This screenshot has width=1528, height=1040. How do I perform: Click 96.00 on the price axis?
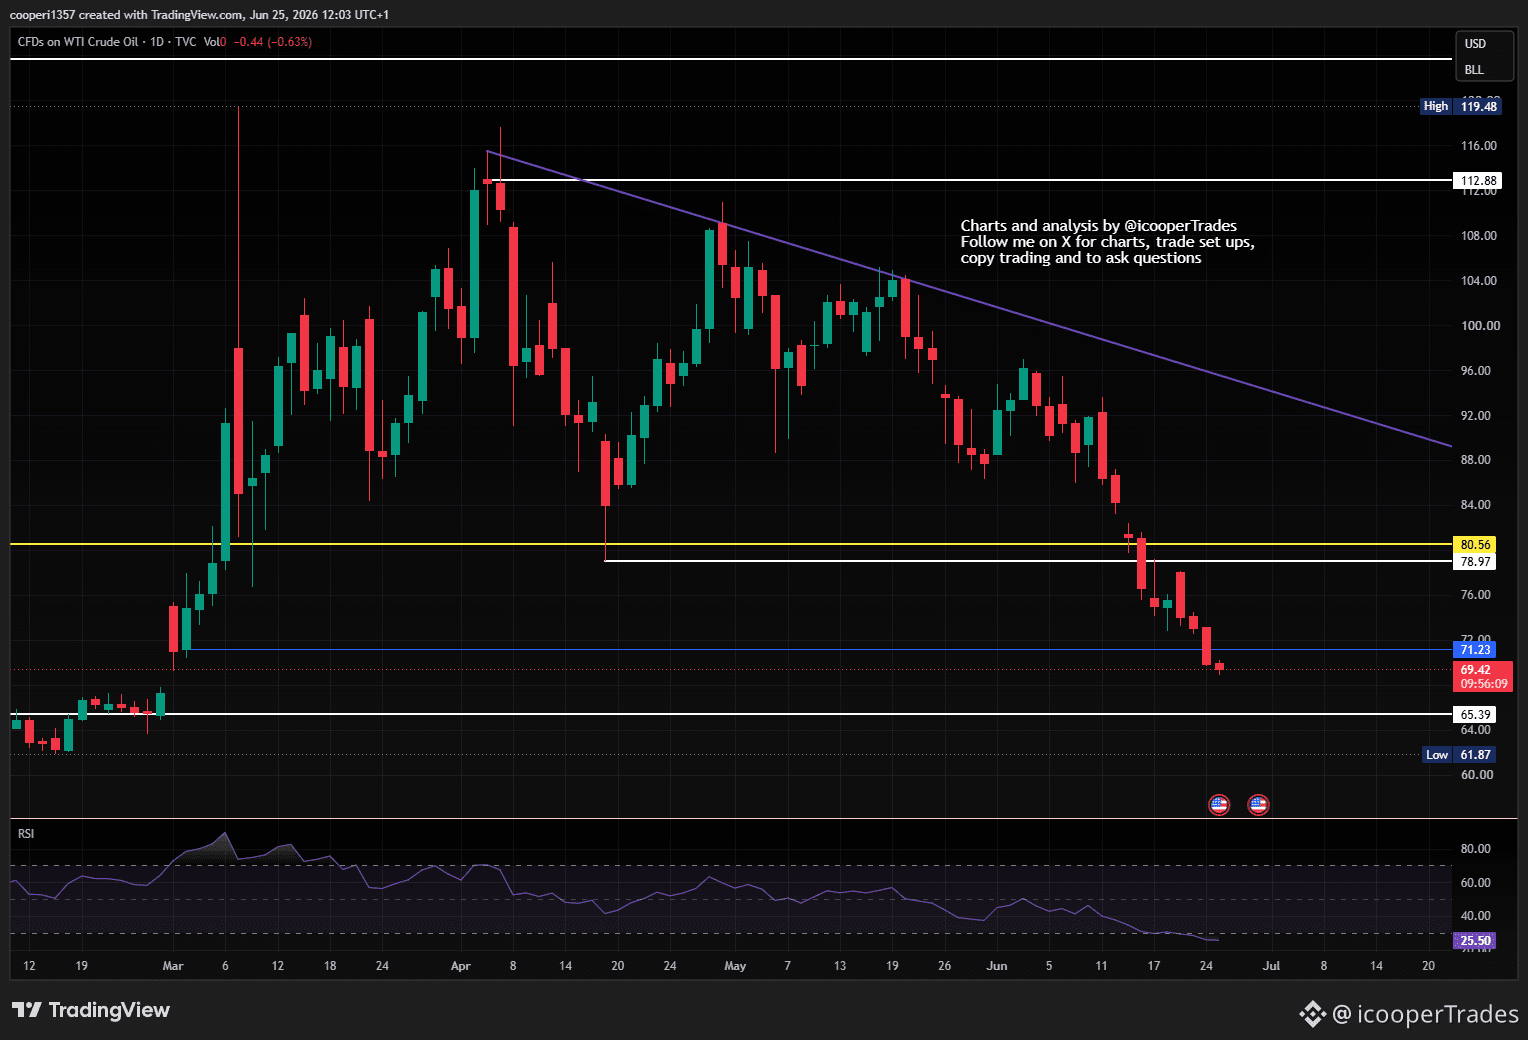click(1476, 371)
